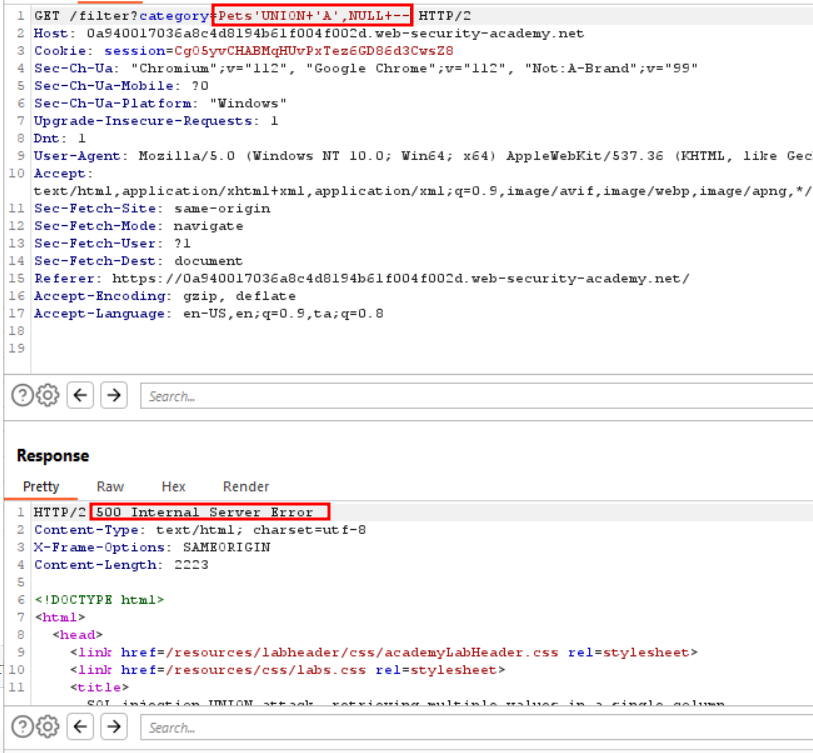Click the Sec-Fetch-User: ?1 line
The height and width of the screenshot is (753, 813).
(113, 243)
